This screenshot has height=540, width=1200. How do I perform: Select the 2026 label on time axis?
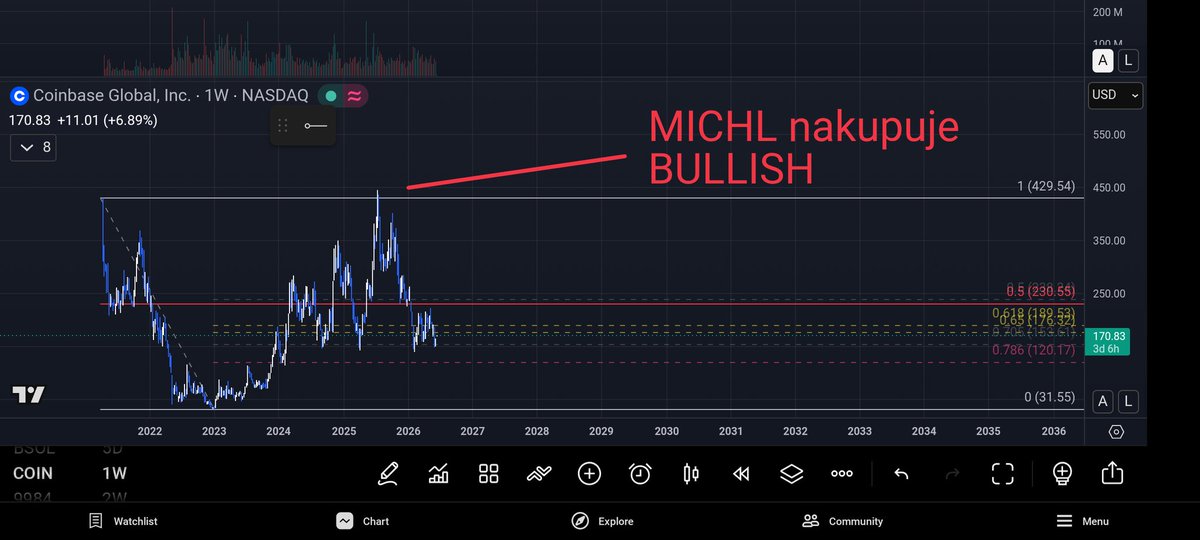[408, 431]
